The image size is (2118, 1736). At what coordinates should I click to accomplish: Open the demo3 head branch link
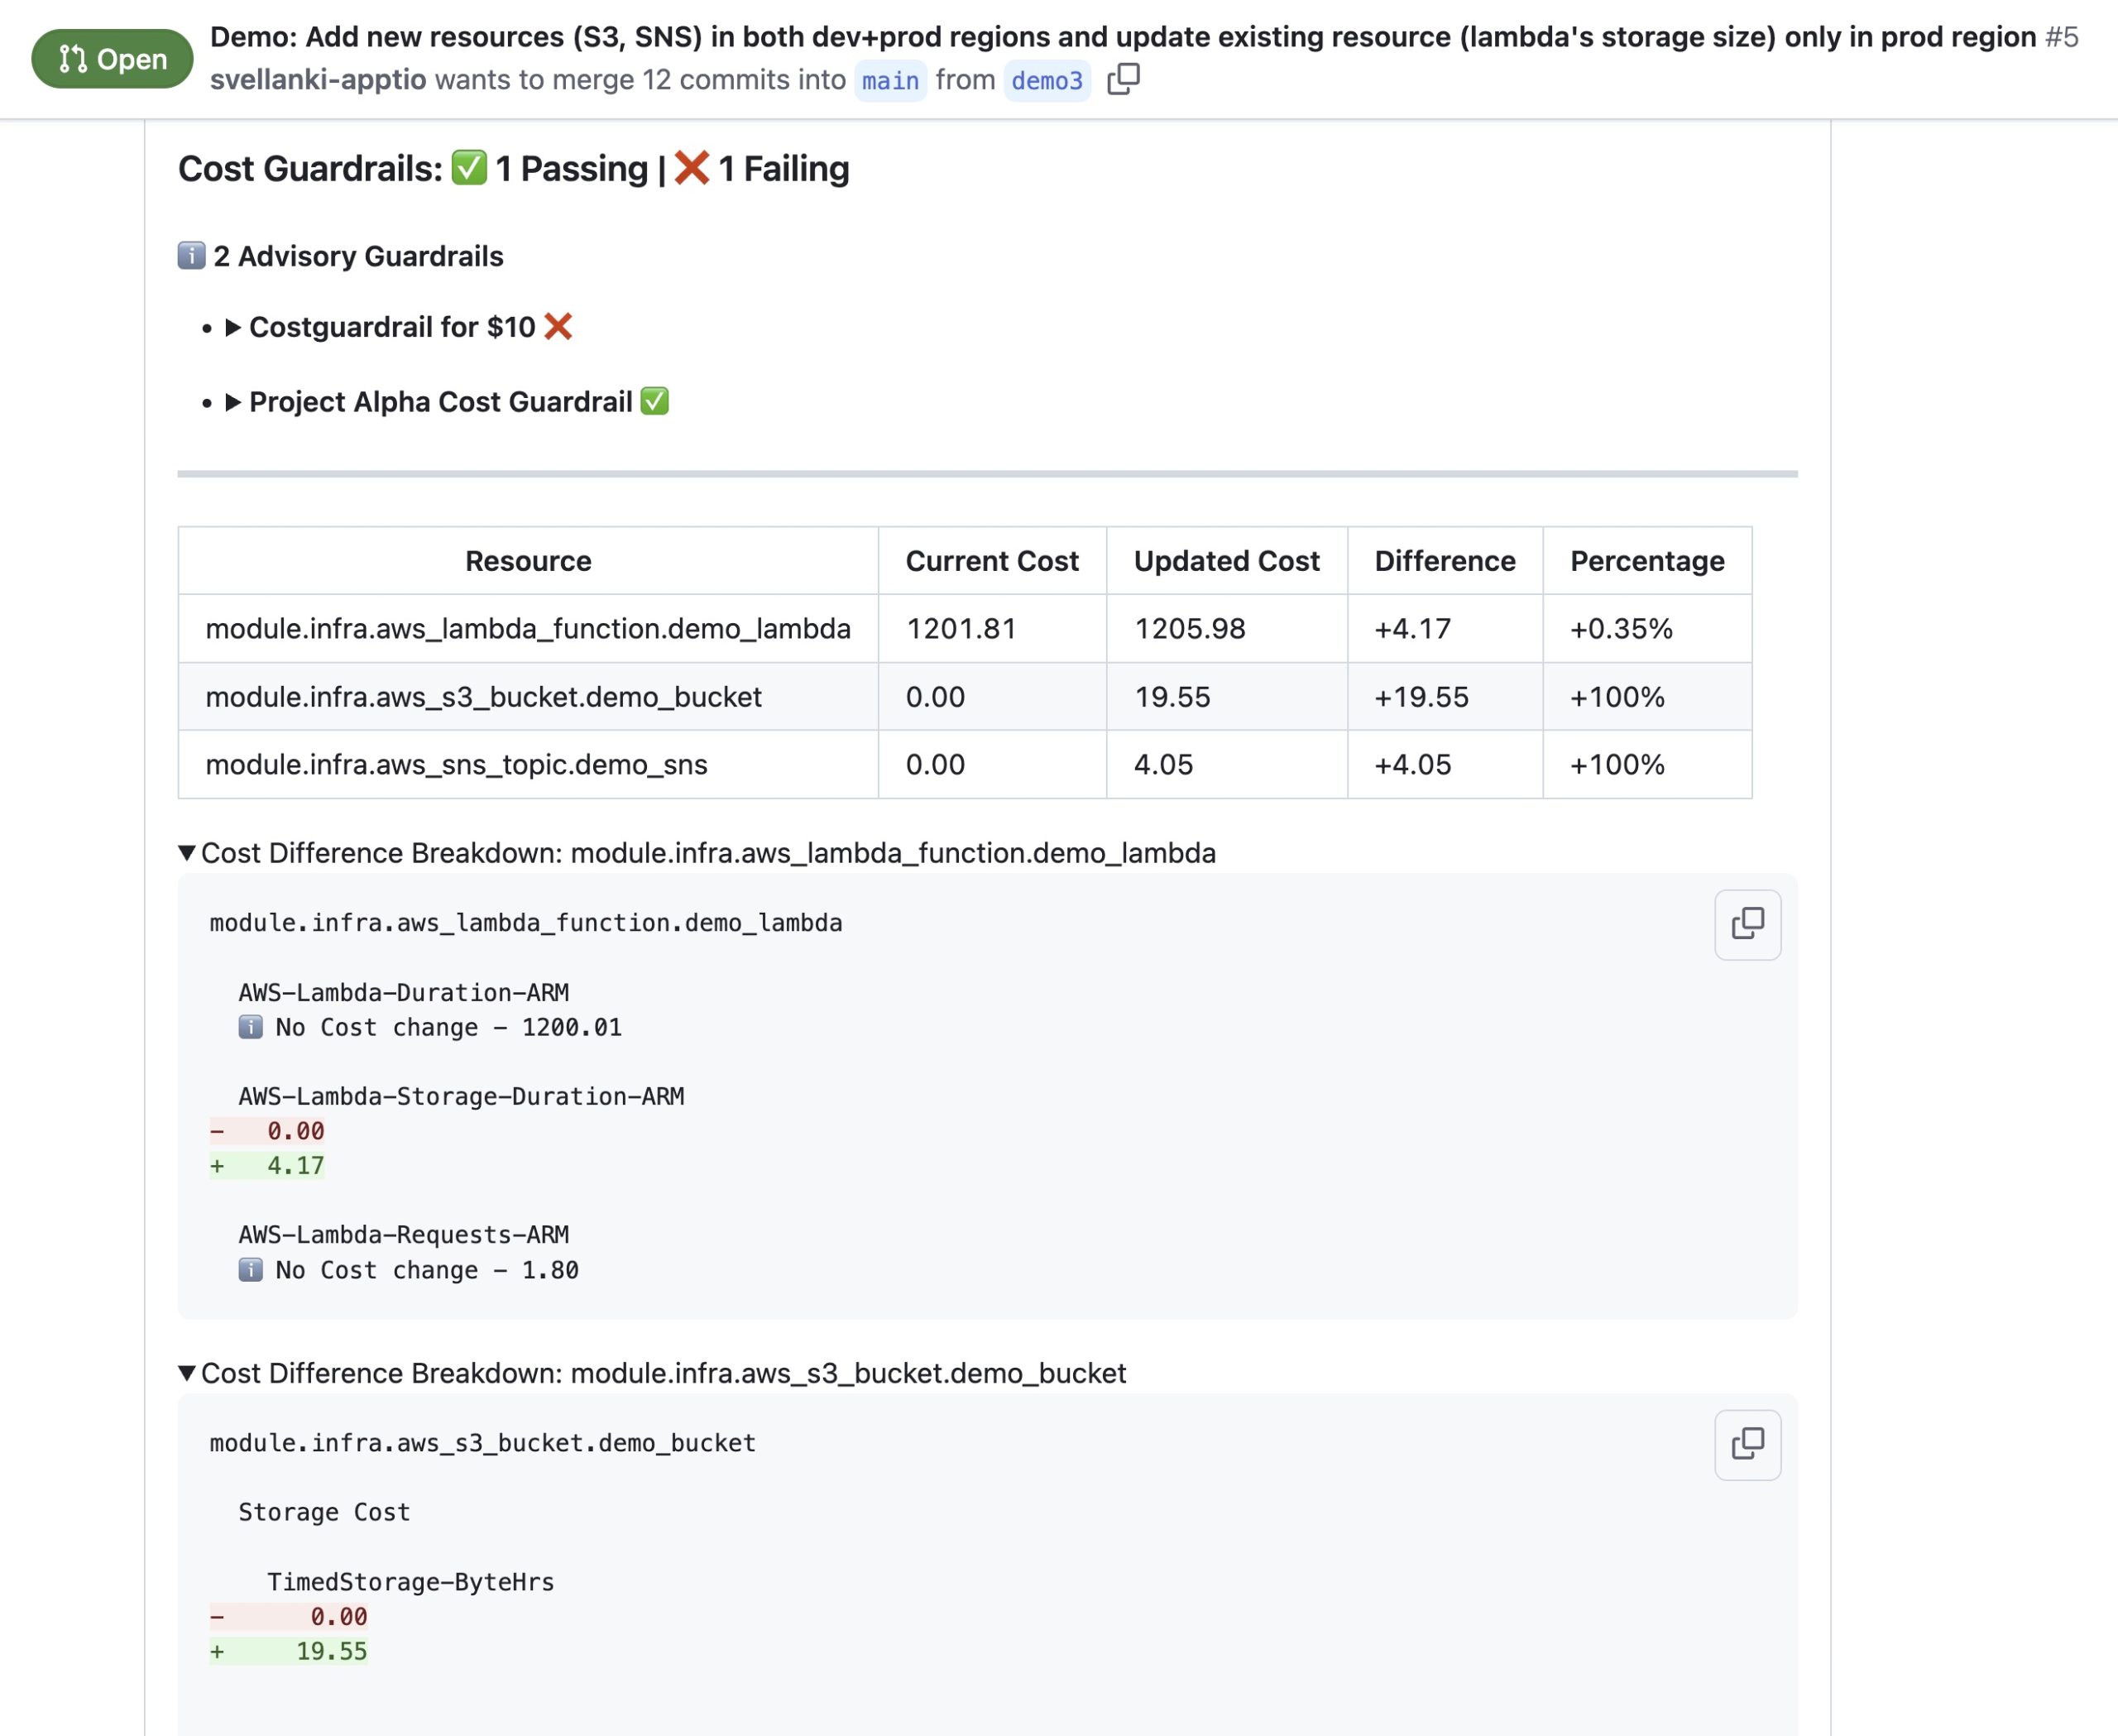[x=1046, y=80]
